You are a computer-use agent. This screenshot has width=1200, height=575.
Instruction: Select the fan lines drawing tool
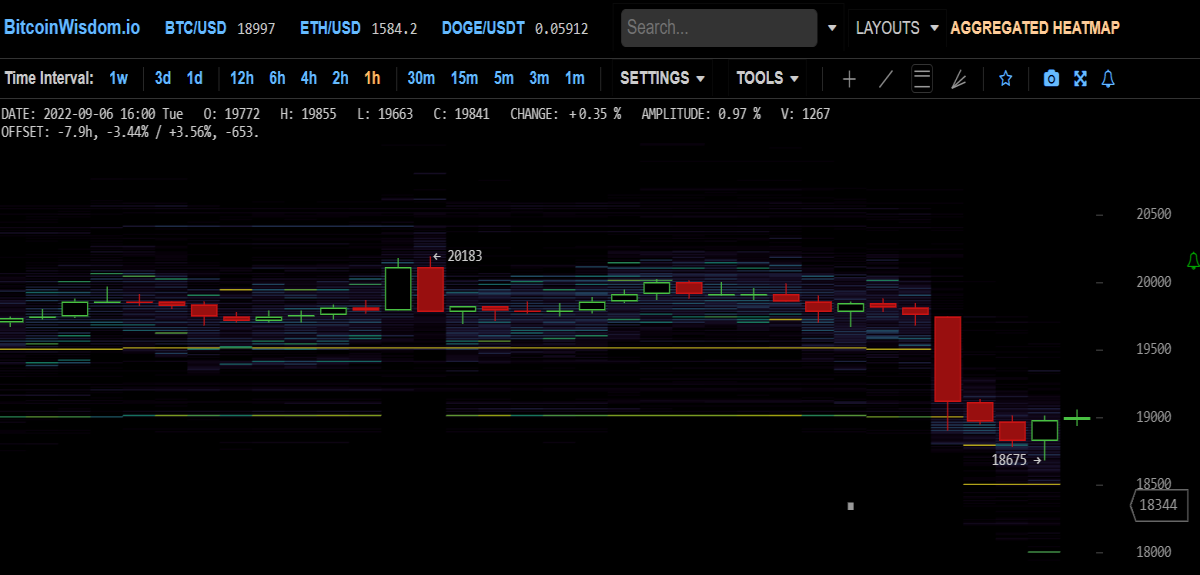point(958,79)
